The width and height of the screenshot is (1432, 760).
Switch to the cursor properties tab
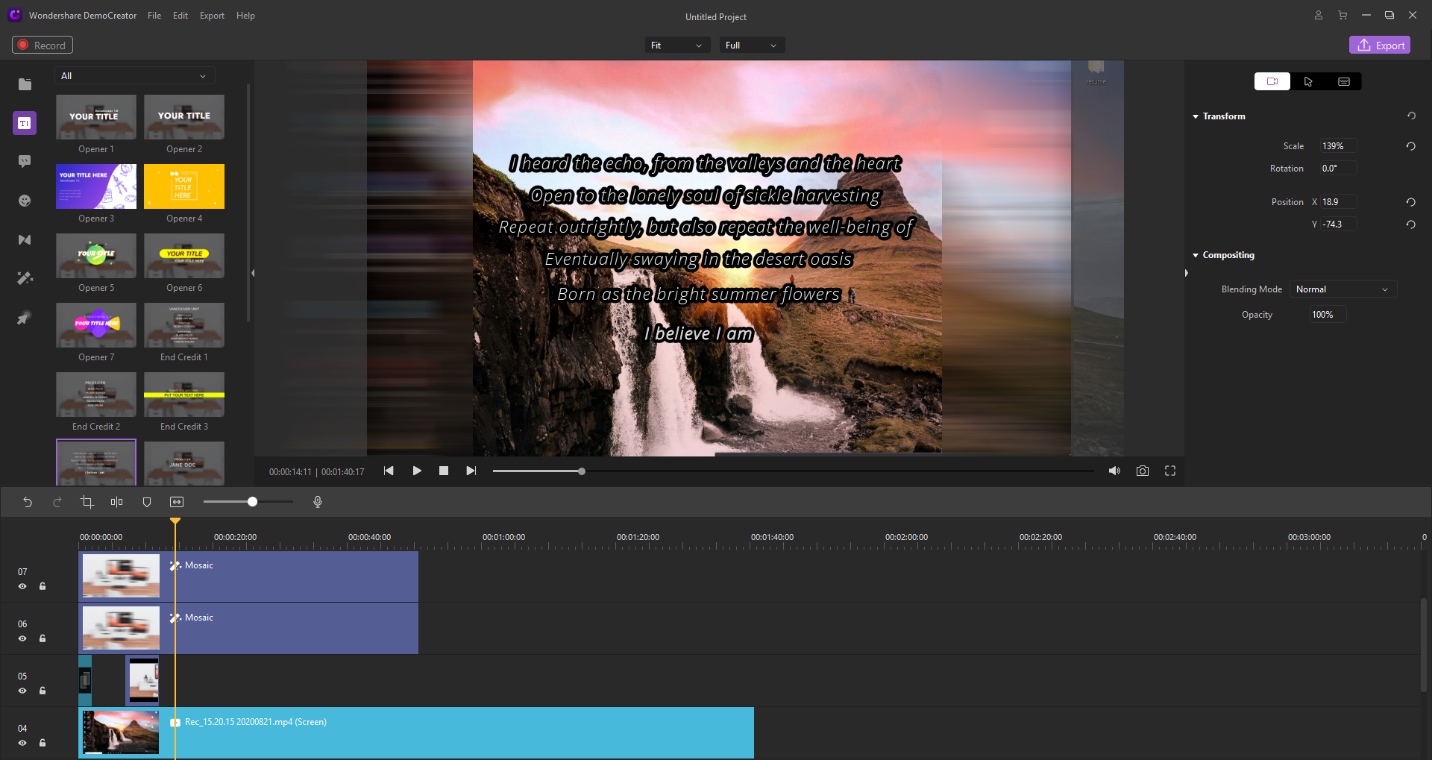tap(1308, 82)
